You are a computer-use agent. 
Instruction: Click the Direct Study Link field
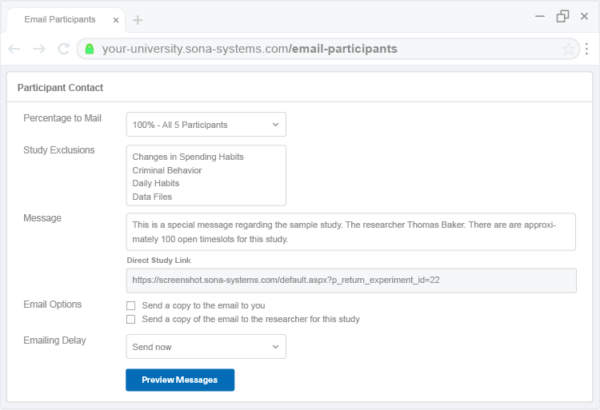[350, 281]
